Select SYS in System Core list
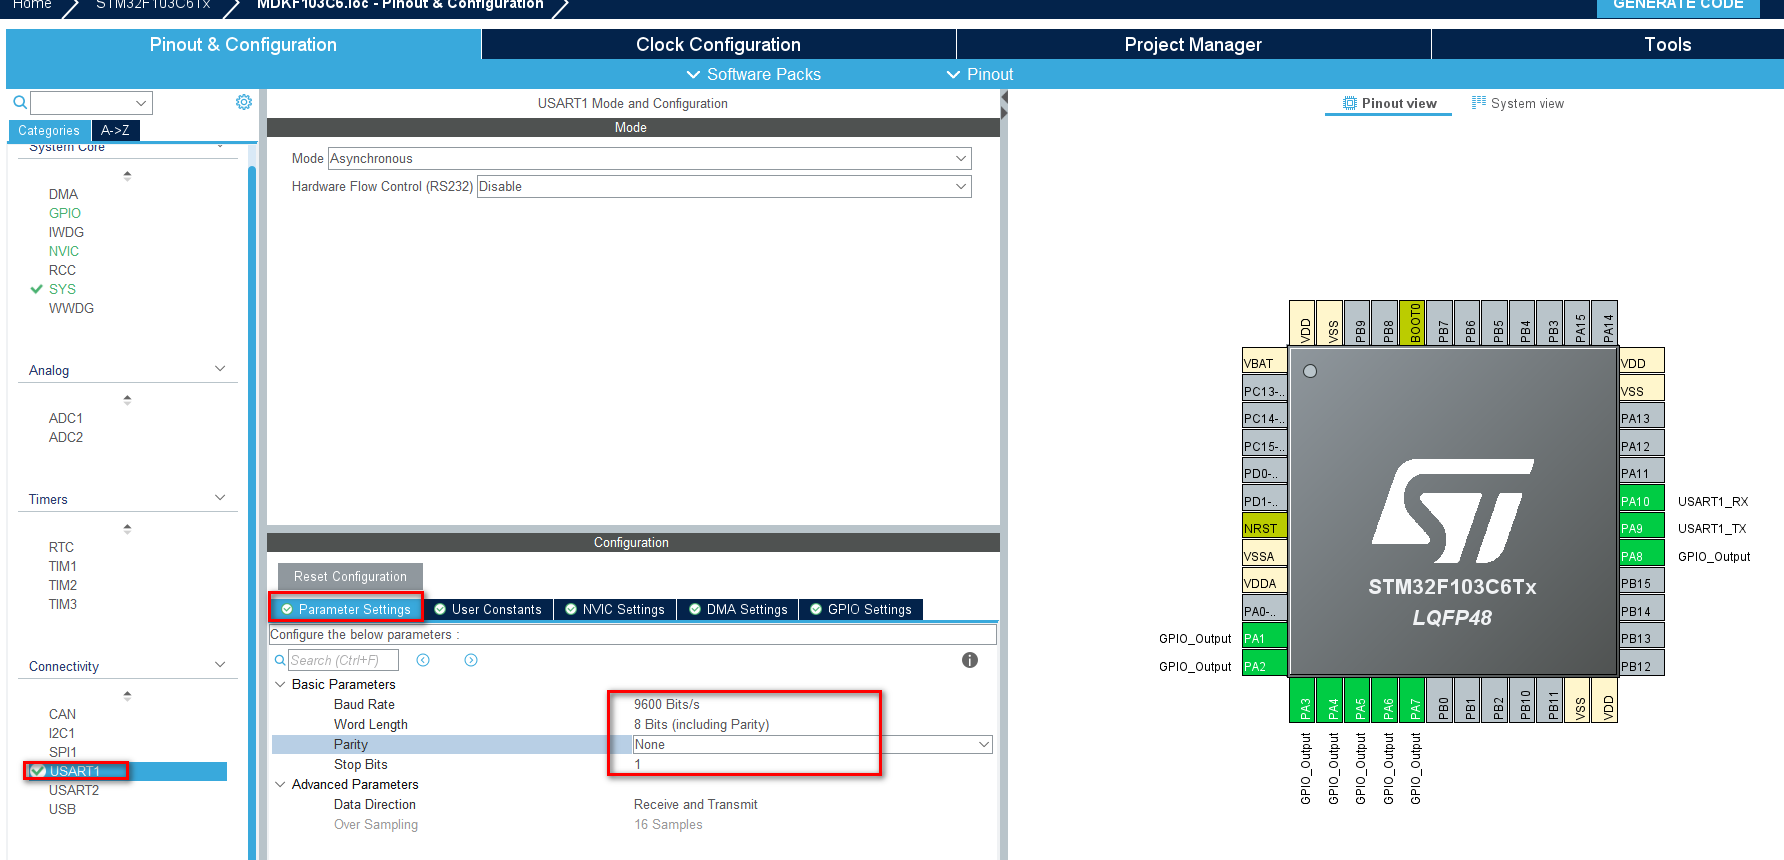 [x=62, y=289]
